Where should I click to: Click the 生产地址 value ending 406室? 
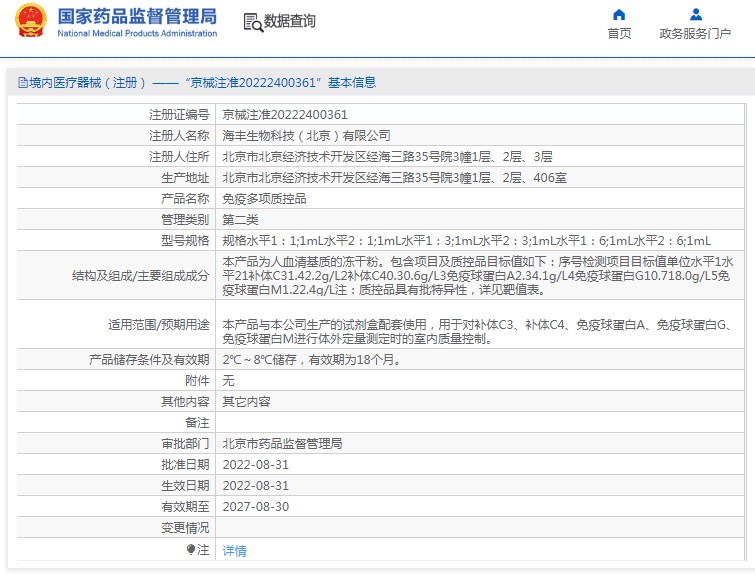394,178
